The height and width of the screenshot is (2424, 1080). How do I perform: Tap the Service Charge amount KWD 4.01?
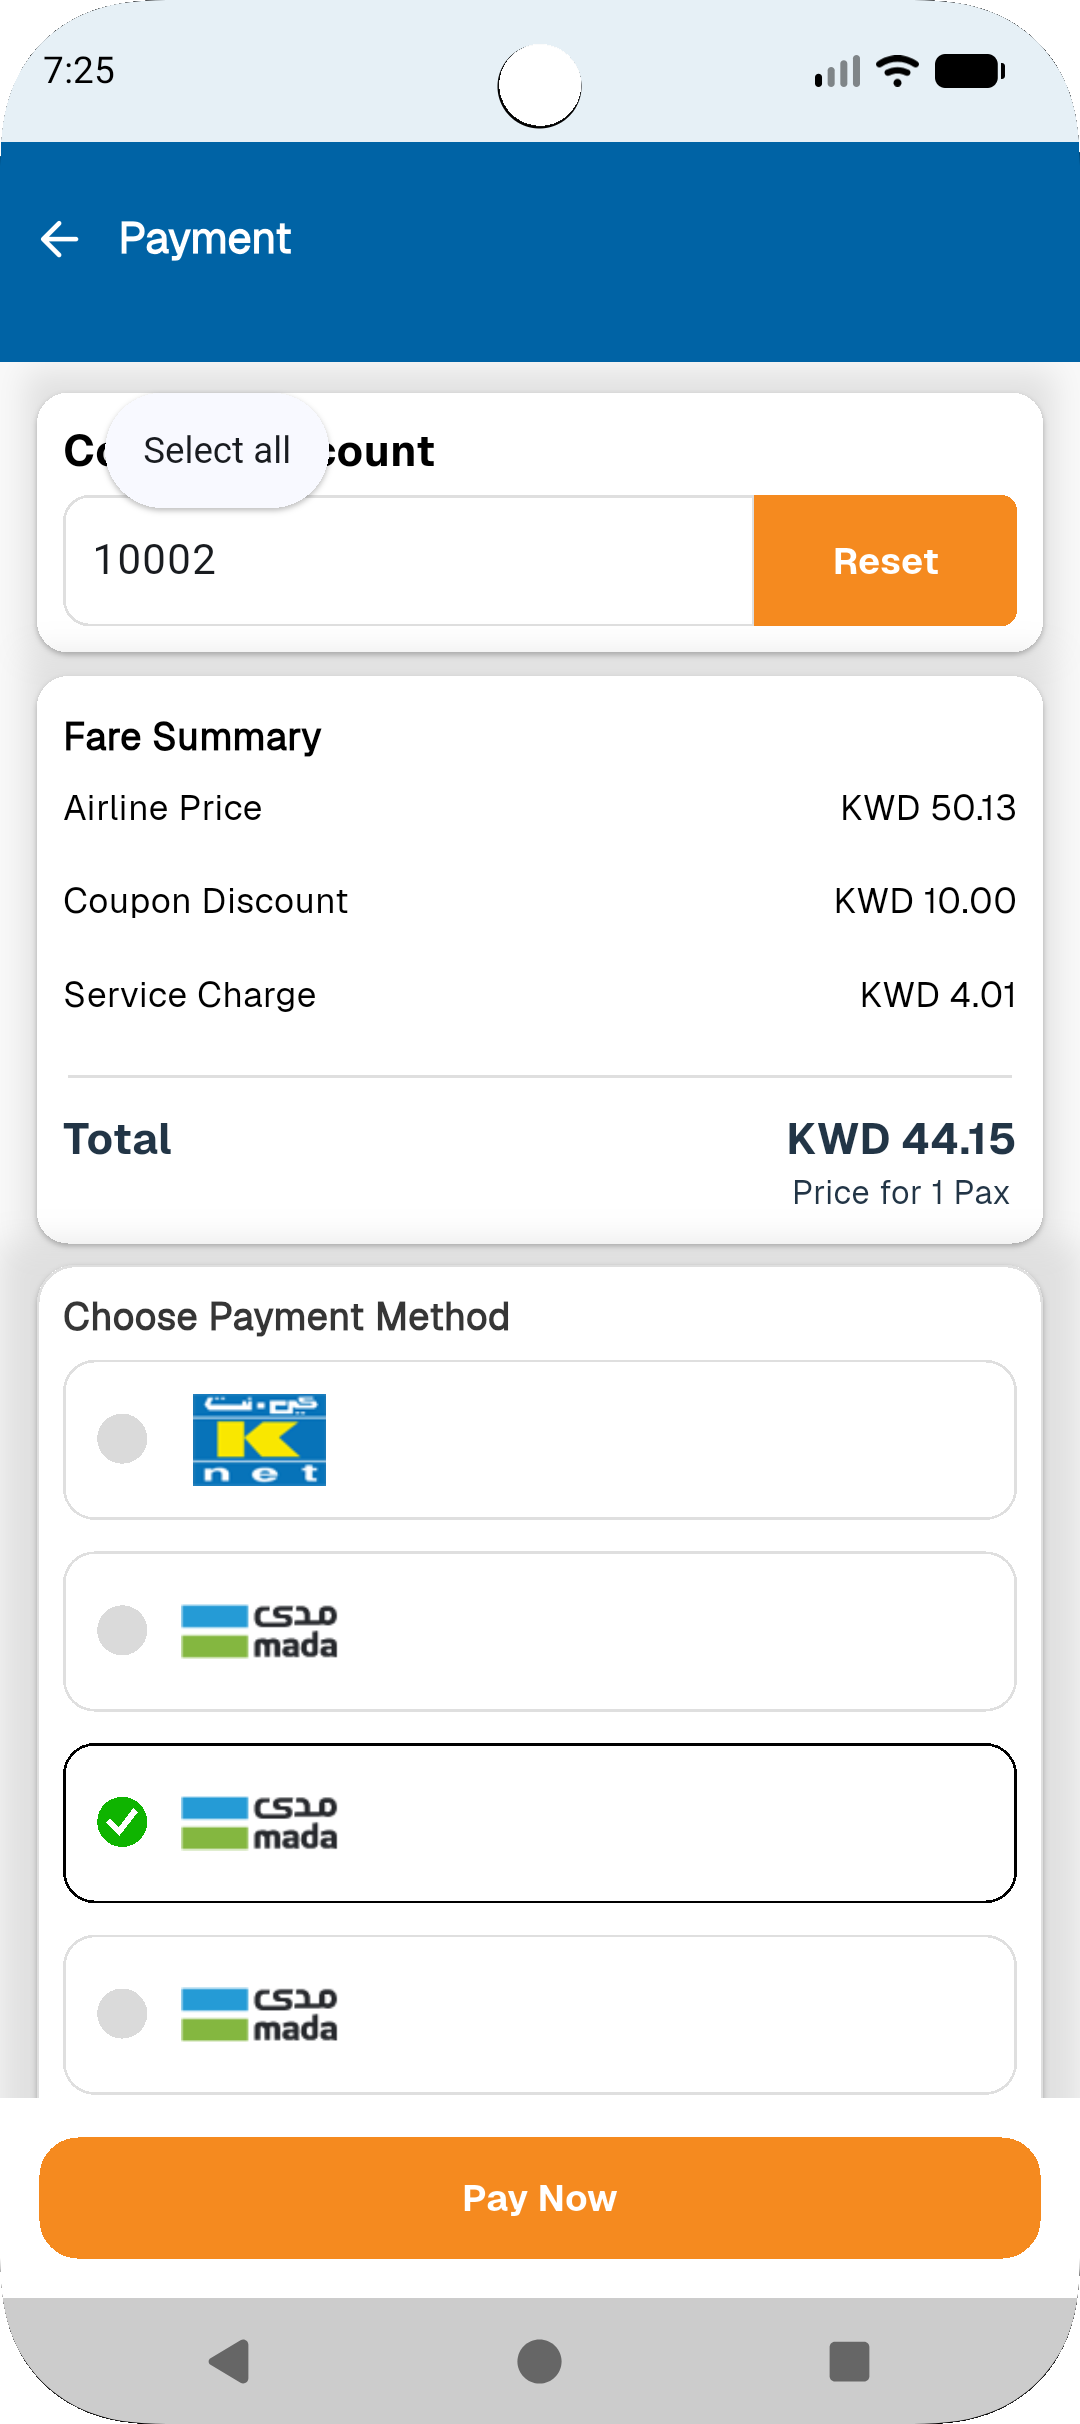coord(937,995)
